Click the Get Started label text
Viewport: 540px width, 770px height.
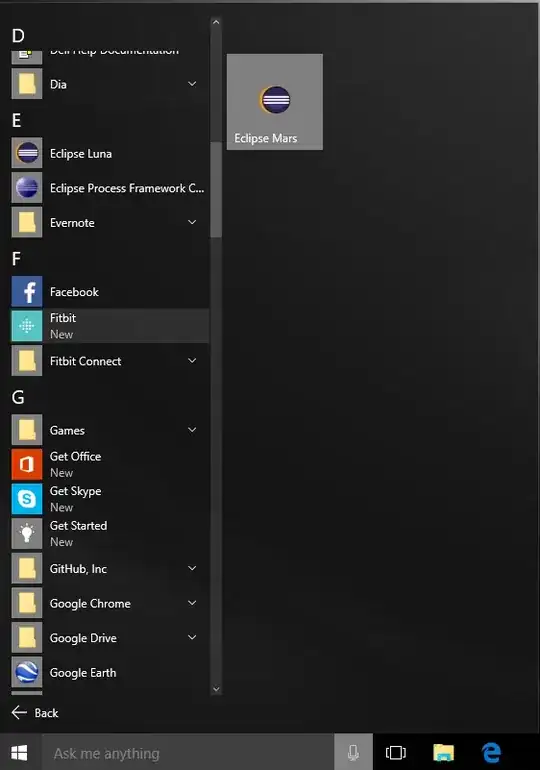pos(79,525)
